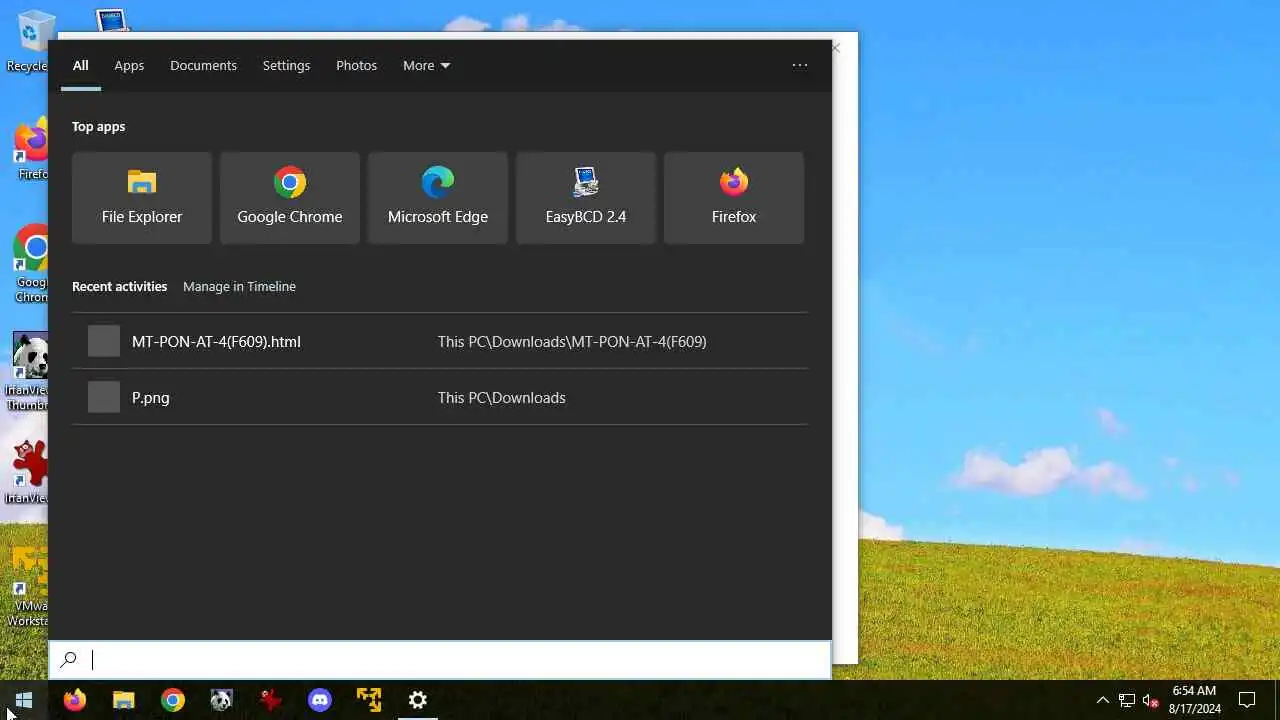Switch to the All search tab
Image resolution: width=1280 pixels, height=720 pixels.
[x=81, y=65]
